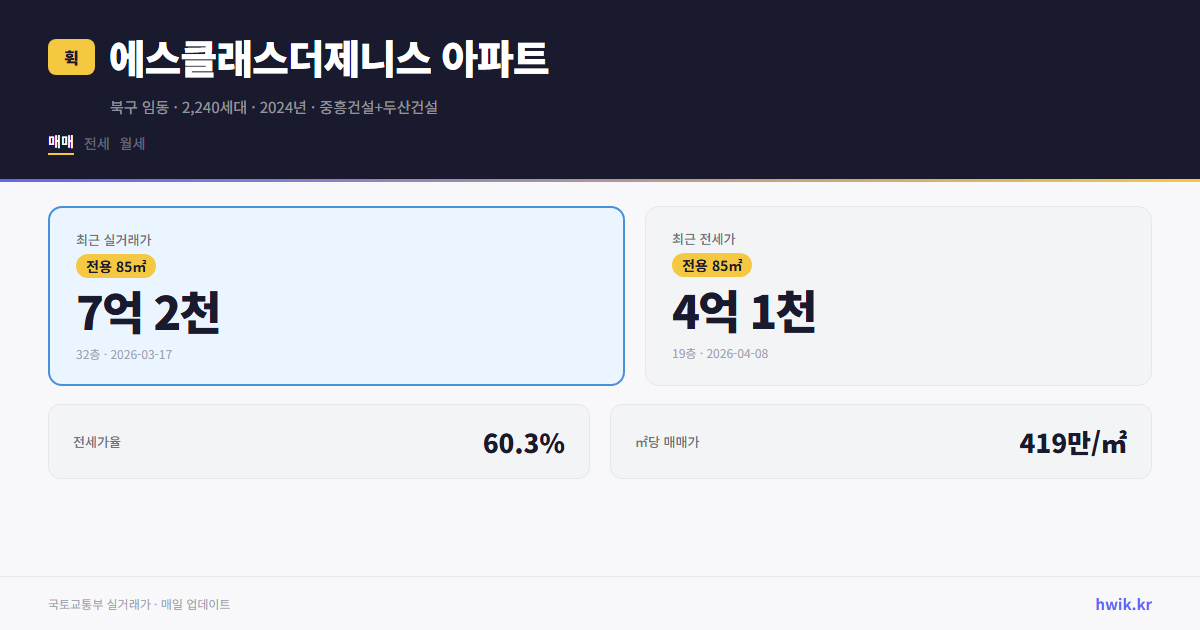Switch to the 전세 tab
The width and height of the screenshot is (1200, 630).
[95, 143]
